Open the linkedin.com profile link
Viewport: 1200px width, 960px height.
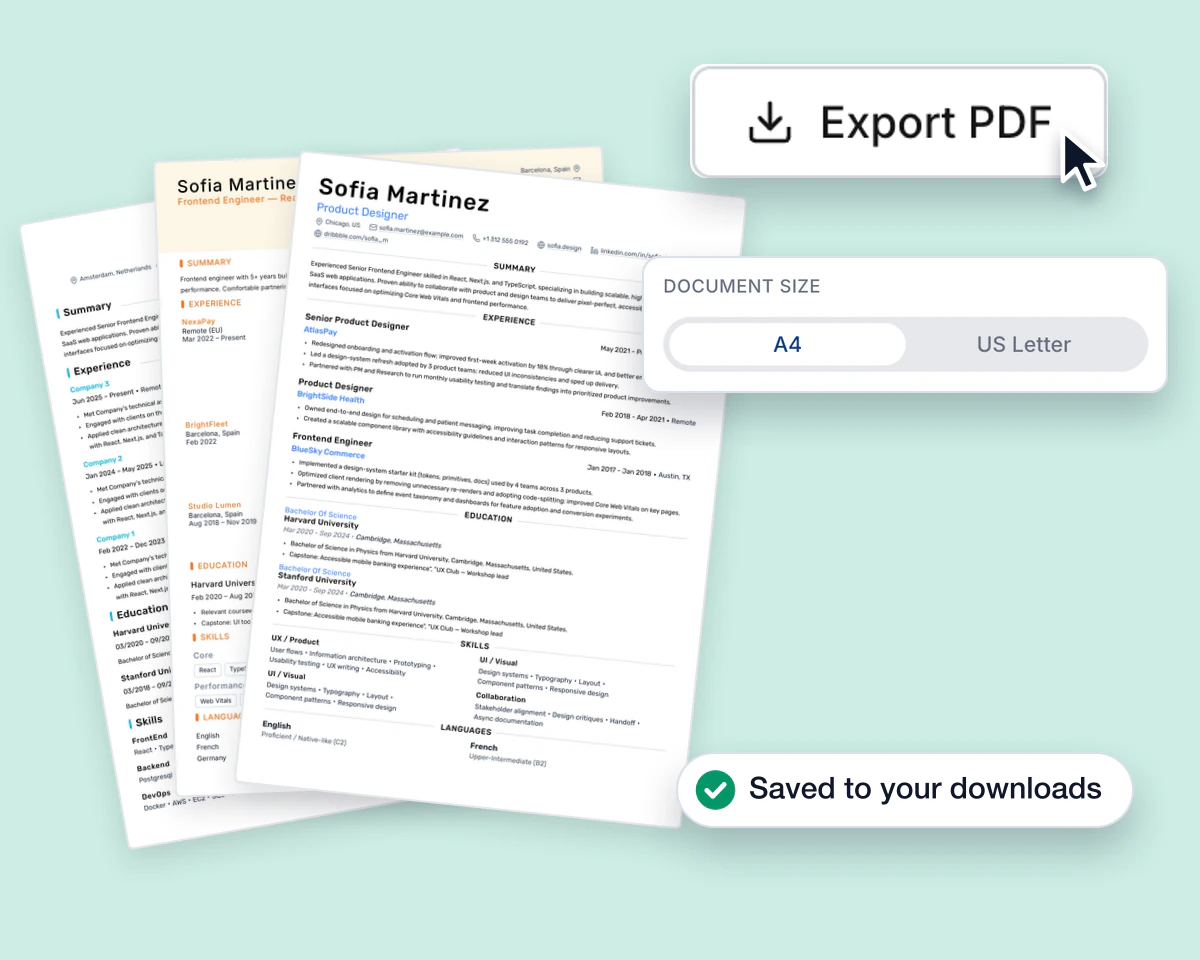click(630, 253)
